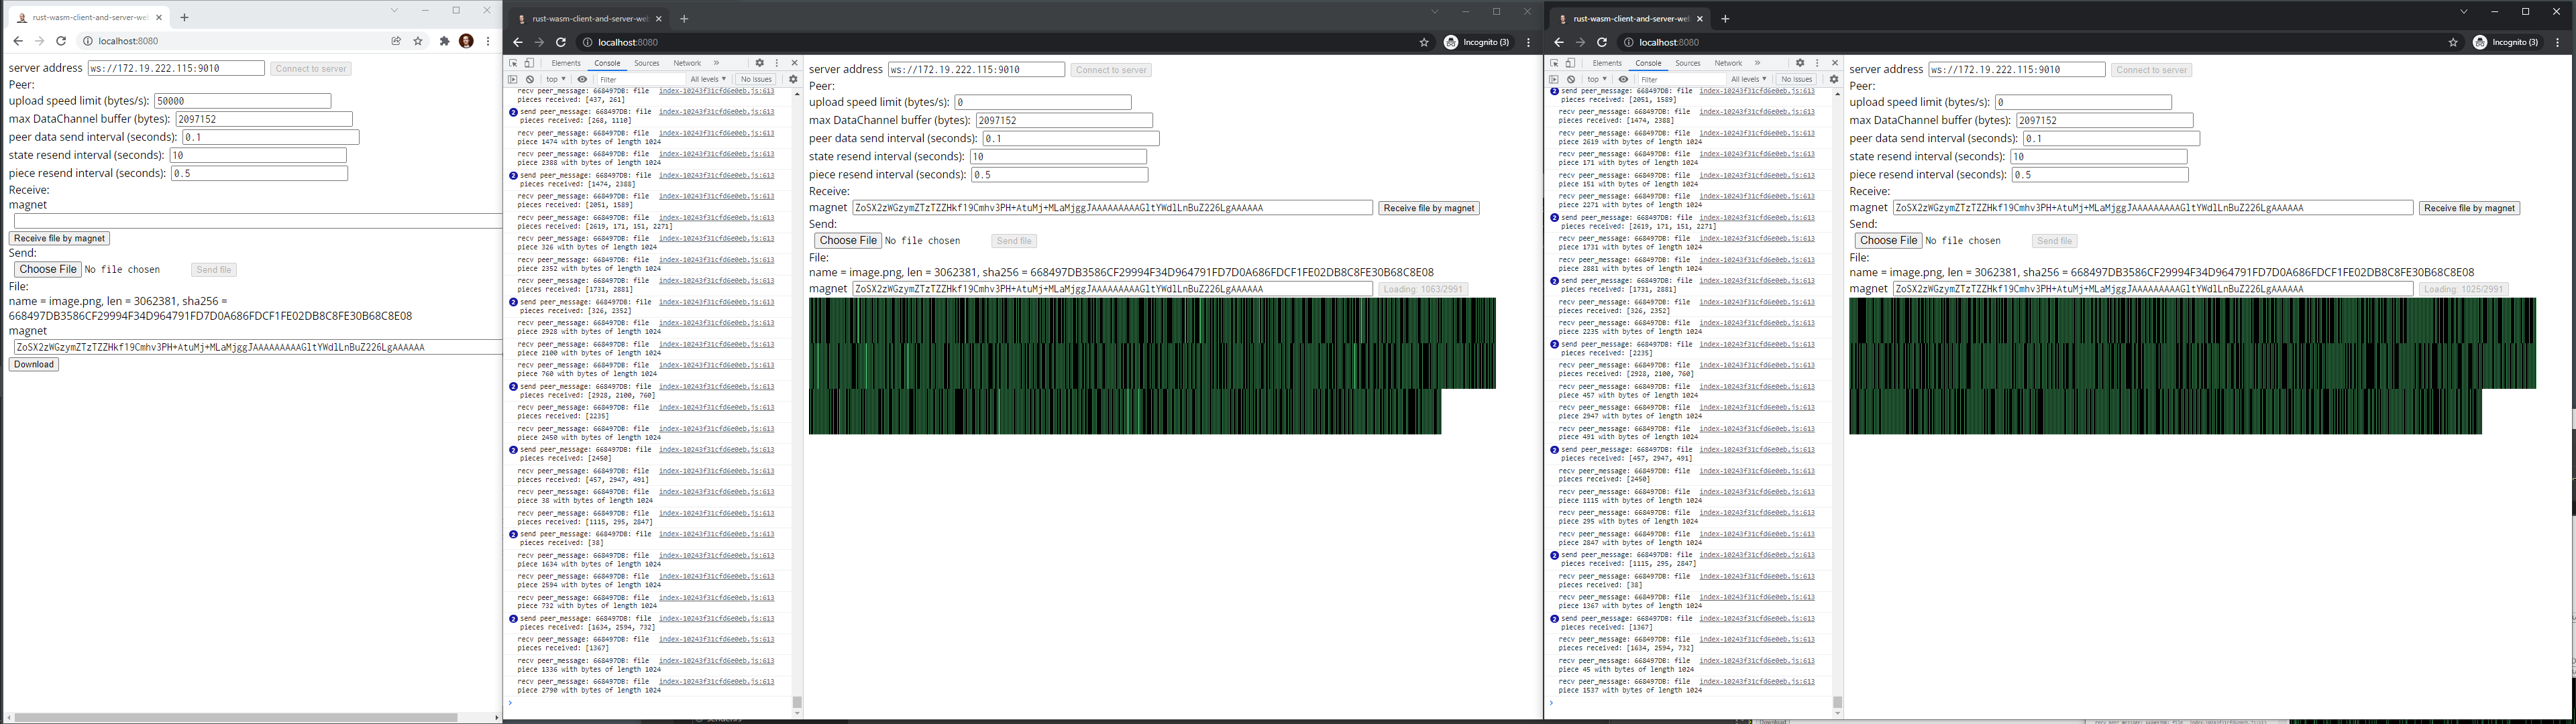2576x724 pixels.
Task: Click Incognito (3) indicator in middle window
Action: (x=1478, y=42)
